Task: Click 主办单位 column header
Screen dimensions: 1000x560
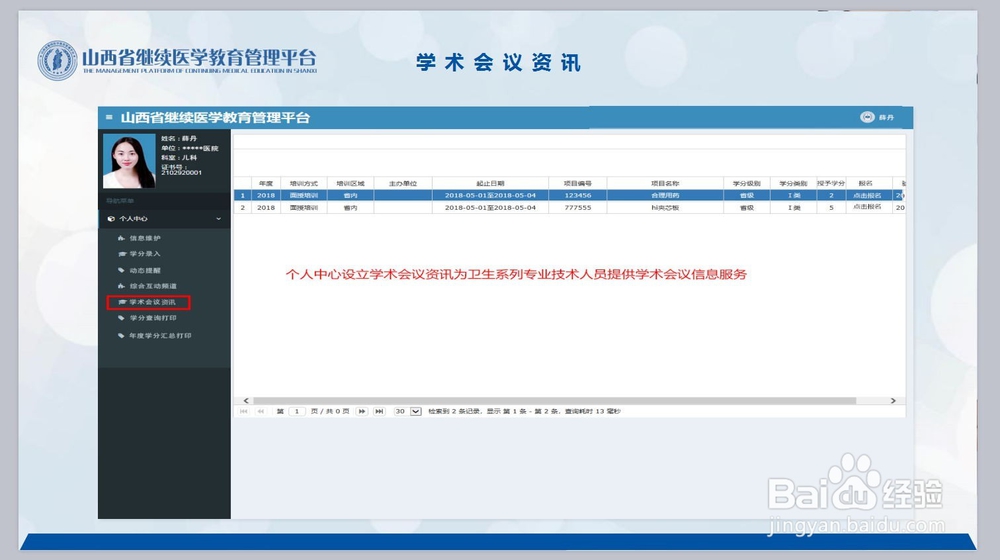Action: (403, 183)
